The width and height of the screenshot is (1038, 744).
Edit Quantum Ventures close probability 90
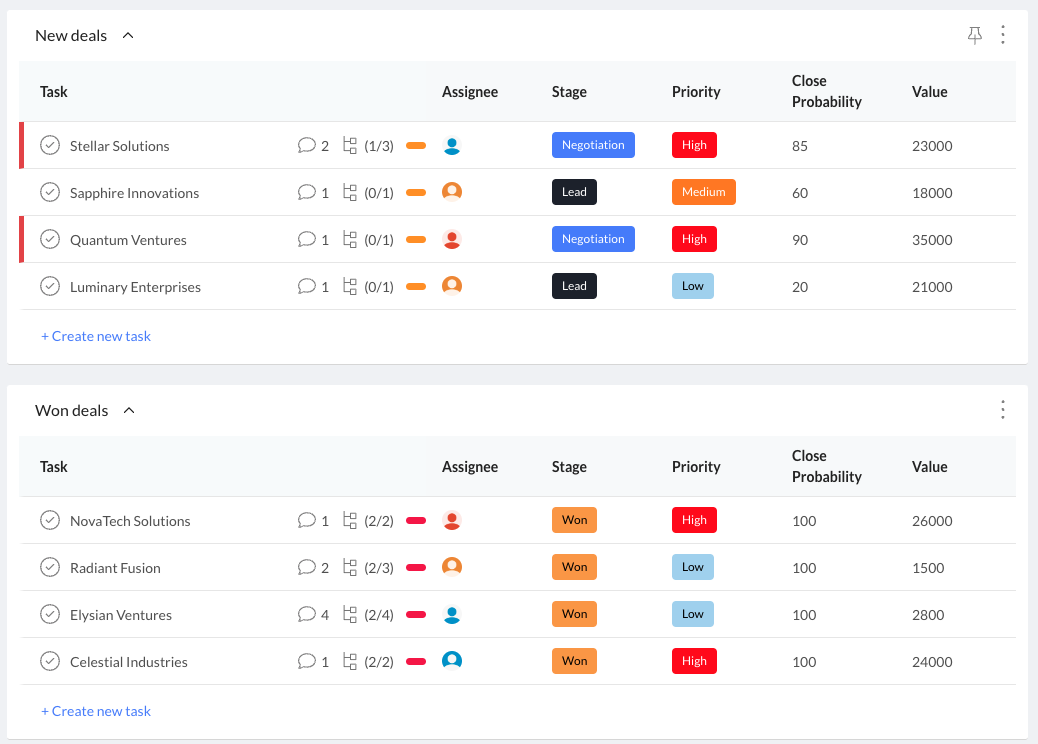(x=800, y=240)
